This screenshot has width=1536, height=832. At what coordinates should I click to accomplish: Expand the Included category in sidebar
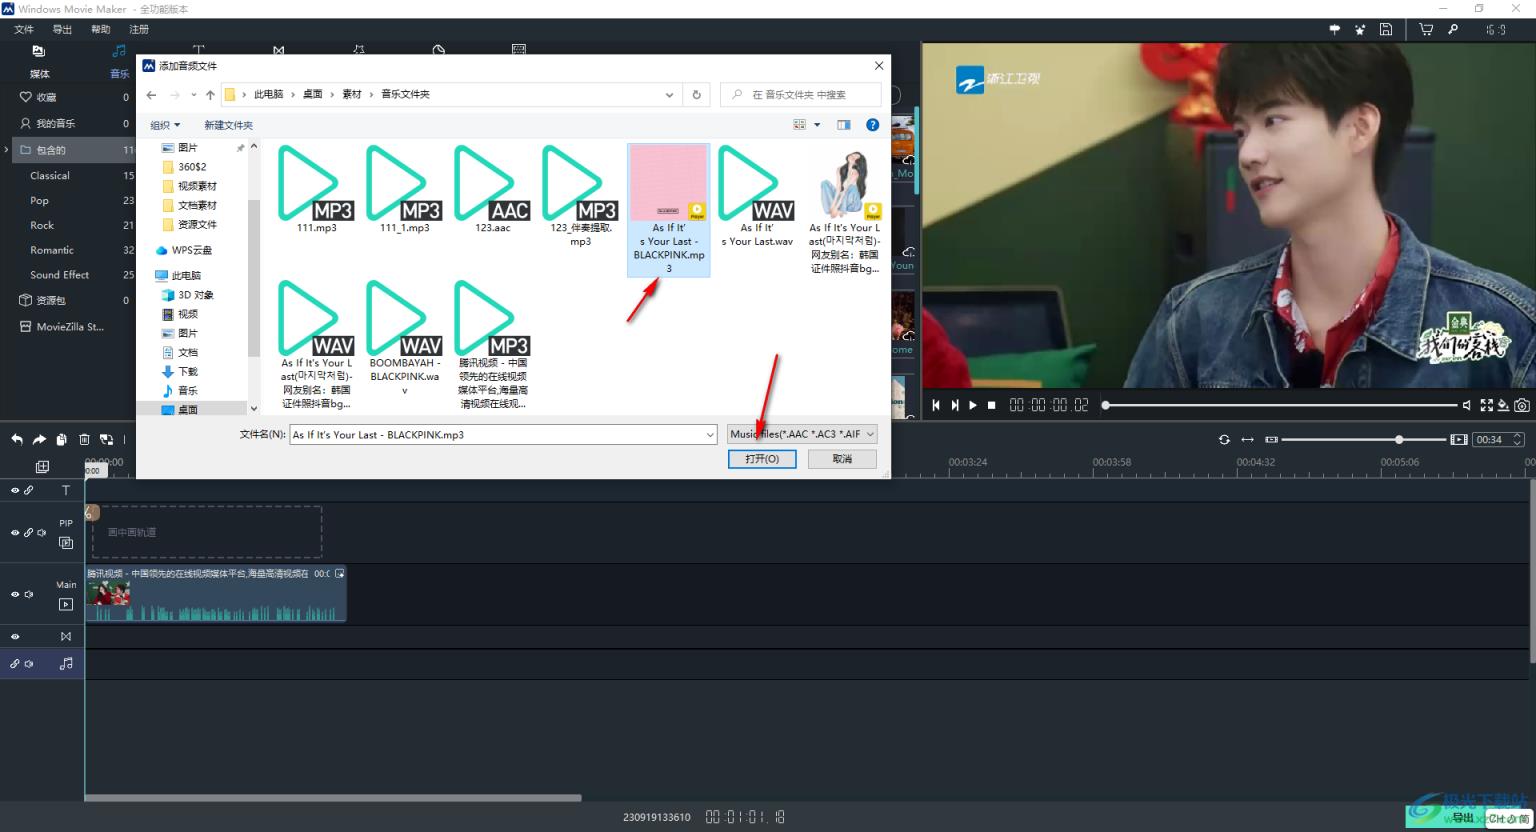(7, 150)
